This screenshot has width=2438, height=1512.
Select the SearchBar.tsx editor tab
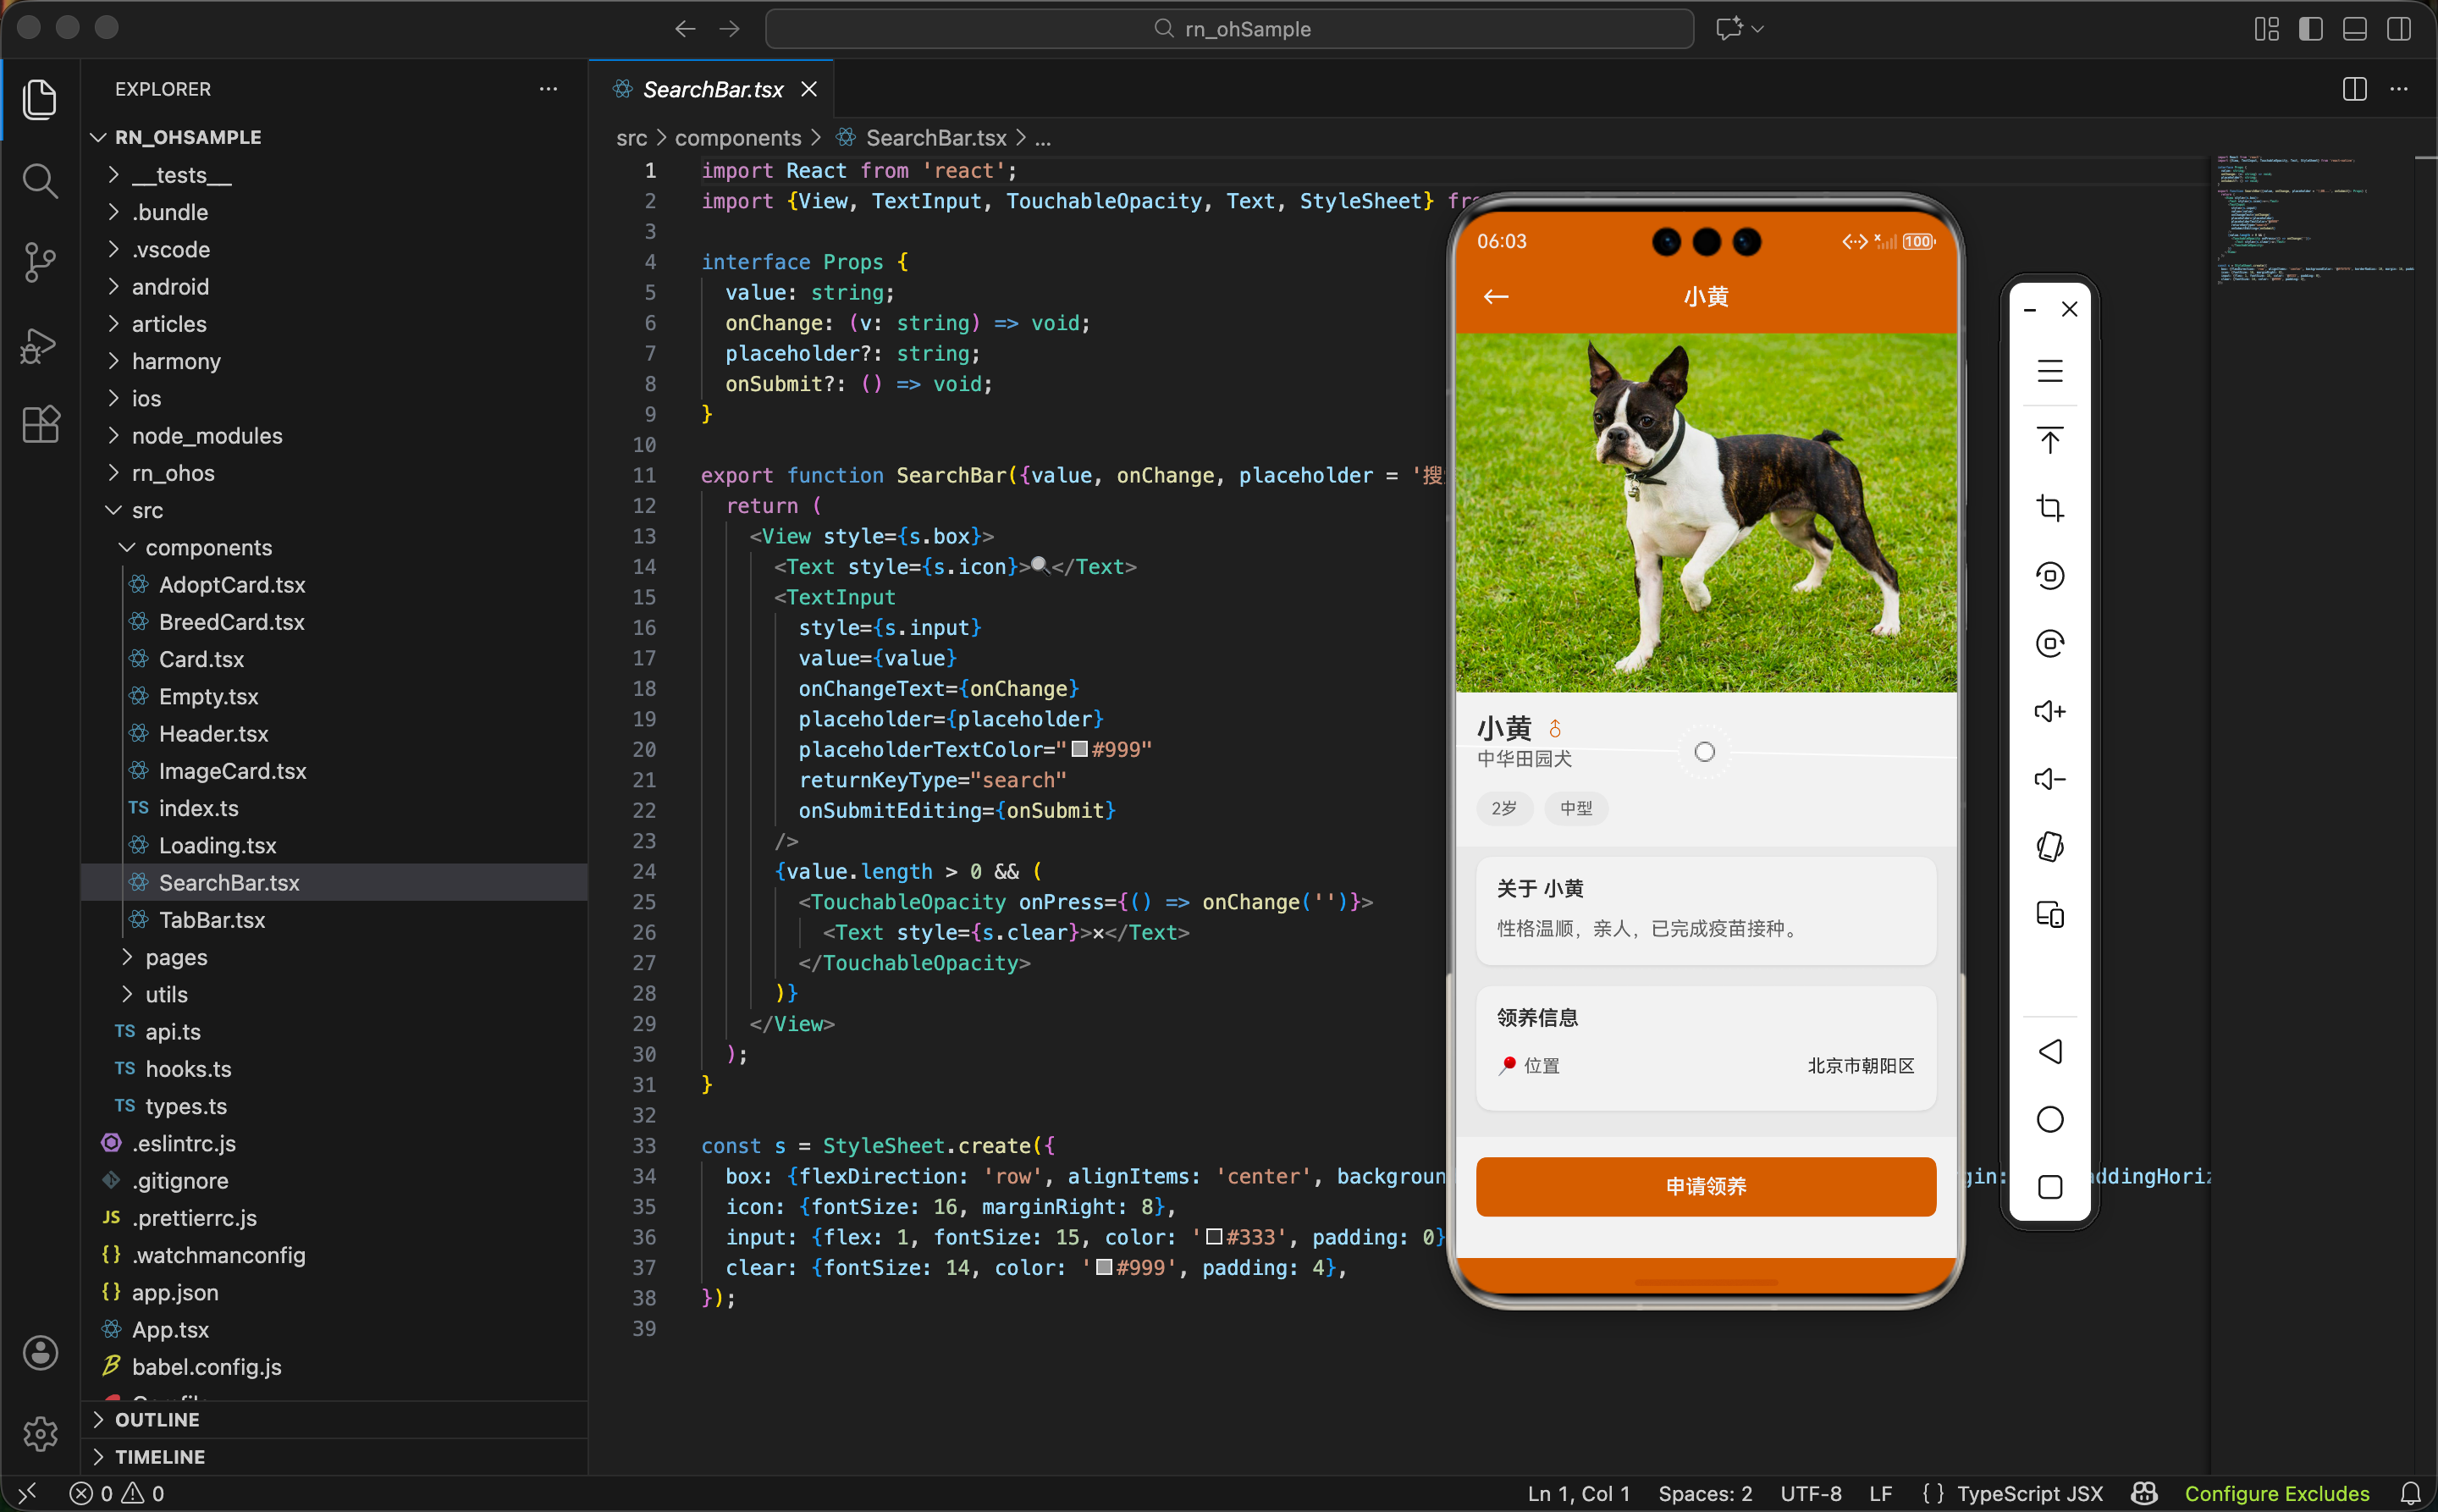pyautogui.click(x=712, y=89)
